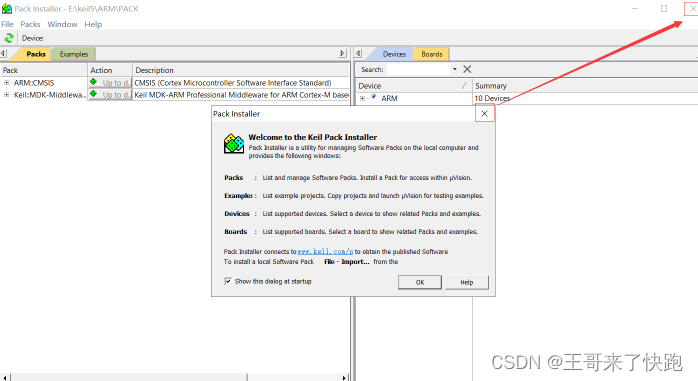This screenshot has width=698, height=381.
Task: Click green diamond icon in Keil:MDK-Middleware row
Action: coord(93,93)
